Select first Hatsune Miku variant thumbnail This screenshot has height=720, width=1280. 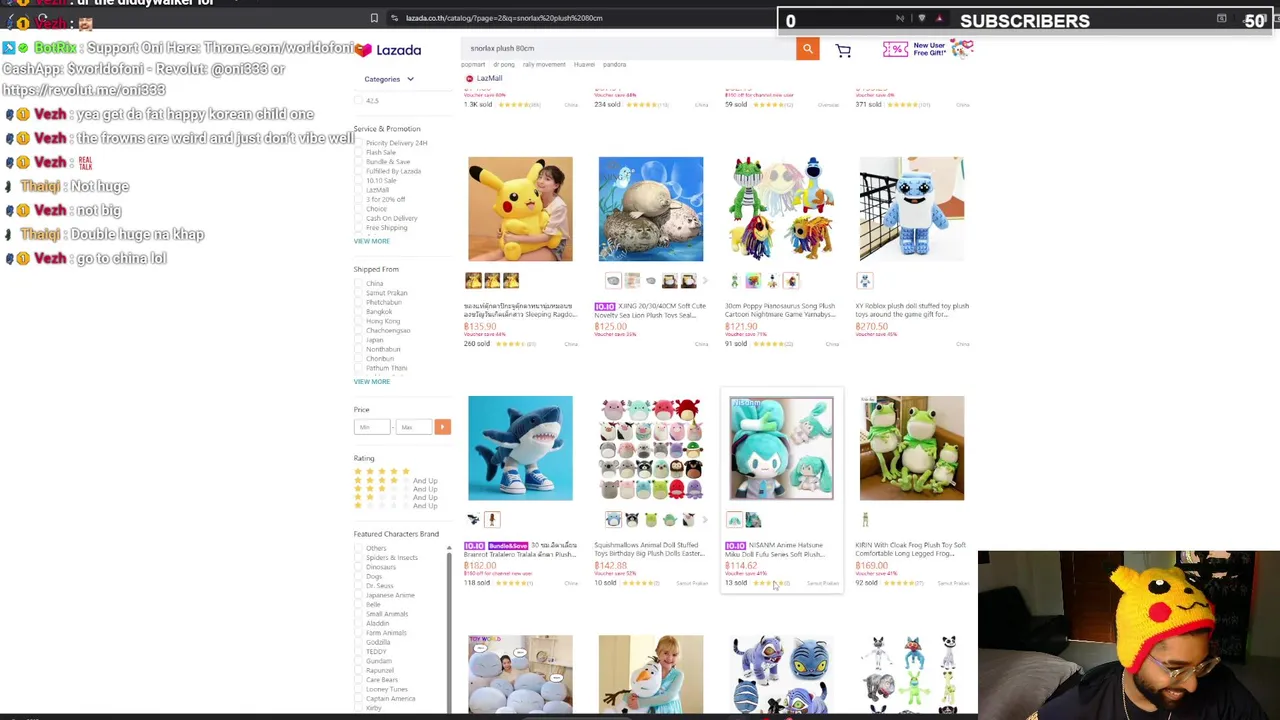(x=734, y=520)
